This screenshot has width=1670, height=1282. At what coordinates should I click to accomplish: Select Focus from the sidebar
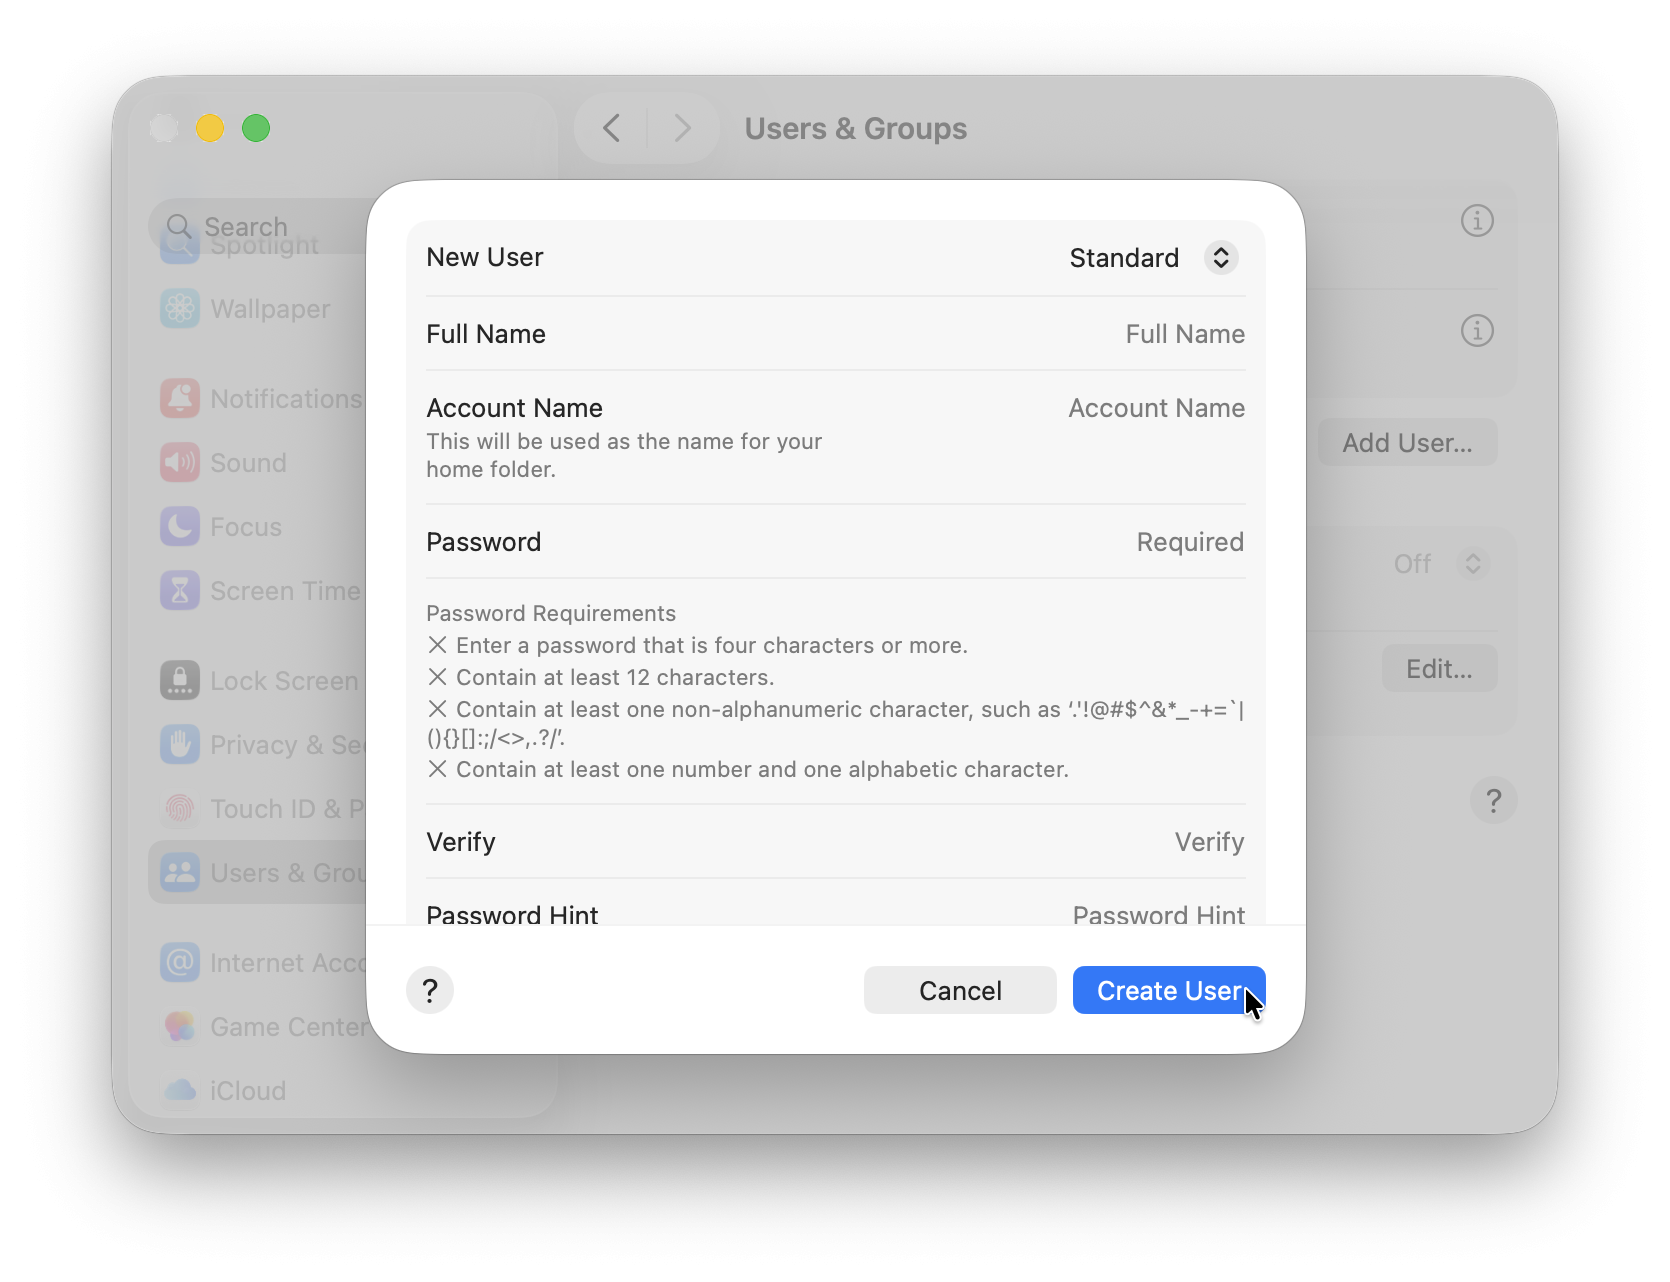pos(243,527)
